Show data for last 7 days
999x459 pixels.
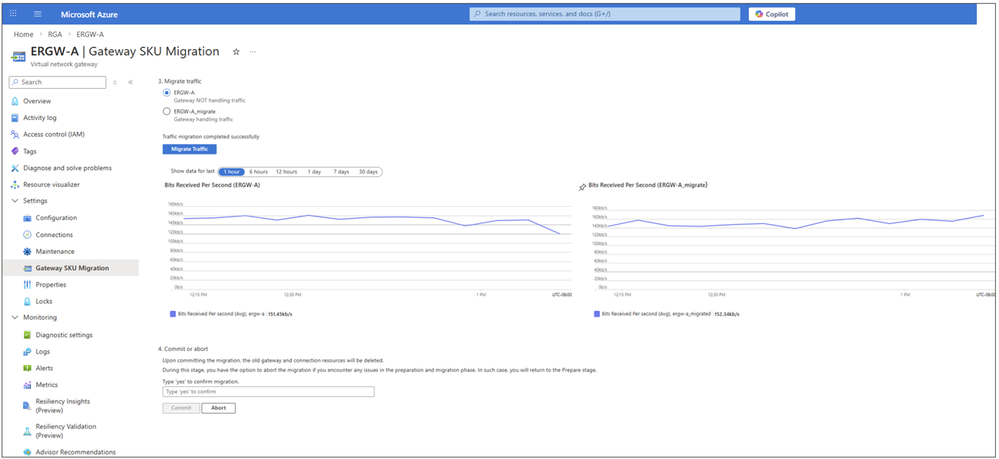(x=341, y=172)
